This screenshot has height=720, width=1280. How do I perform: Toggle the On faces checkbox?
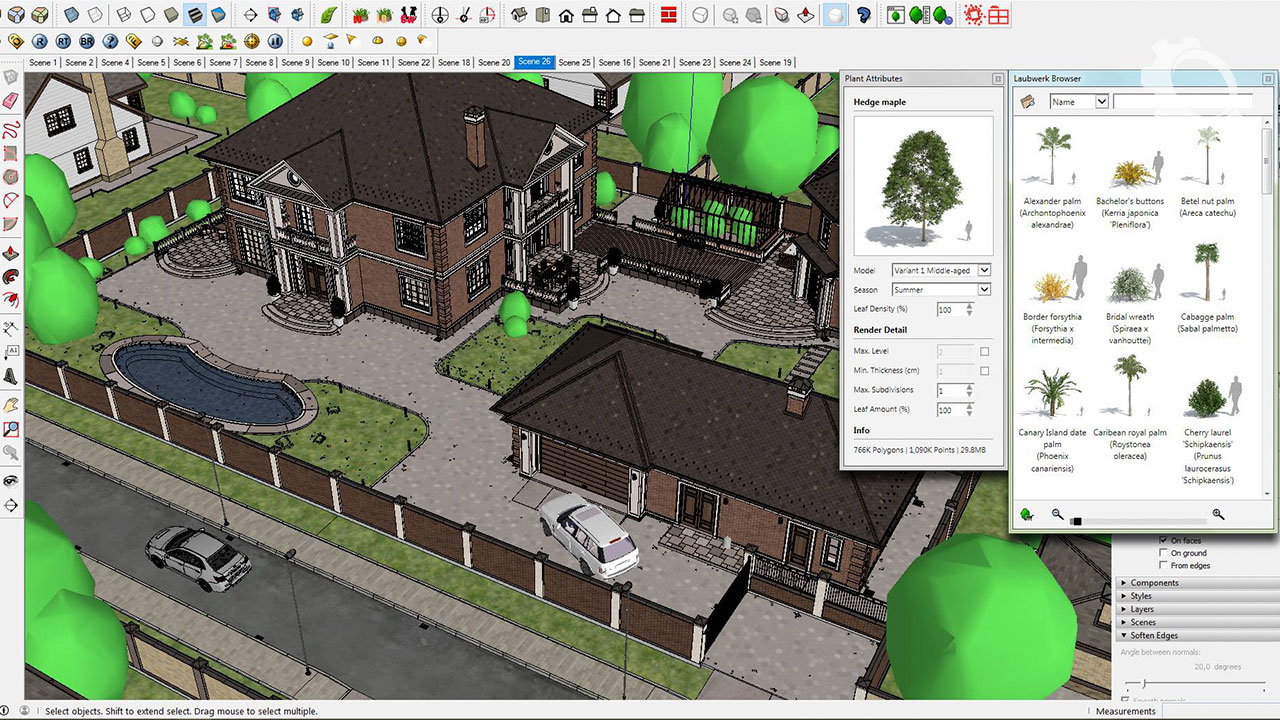(x=1162, y=540)
